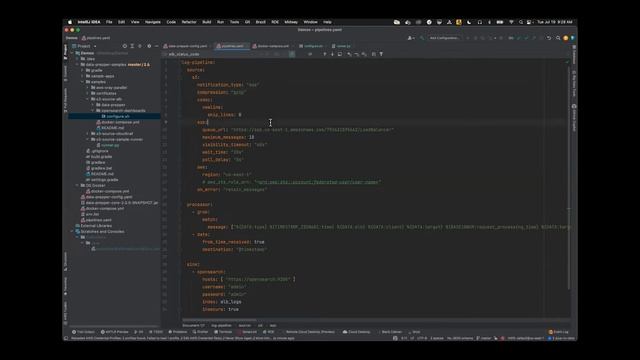Image resolution: width=640 pixels, height=360 pixels.
Task: Click UTF-8 encoding in status bar
Action: [422, 338]
